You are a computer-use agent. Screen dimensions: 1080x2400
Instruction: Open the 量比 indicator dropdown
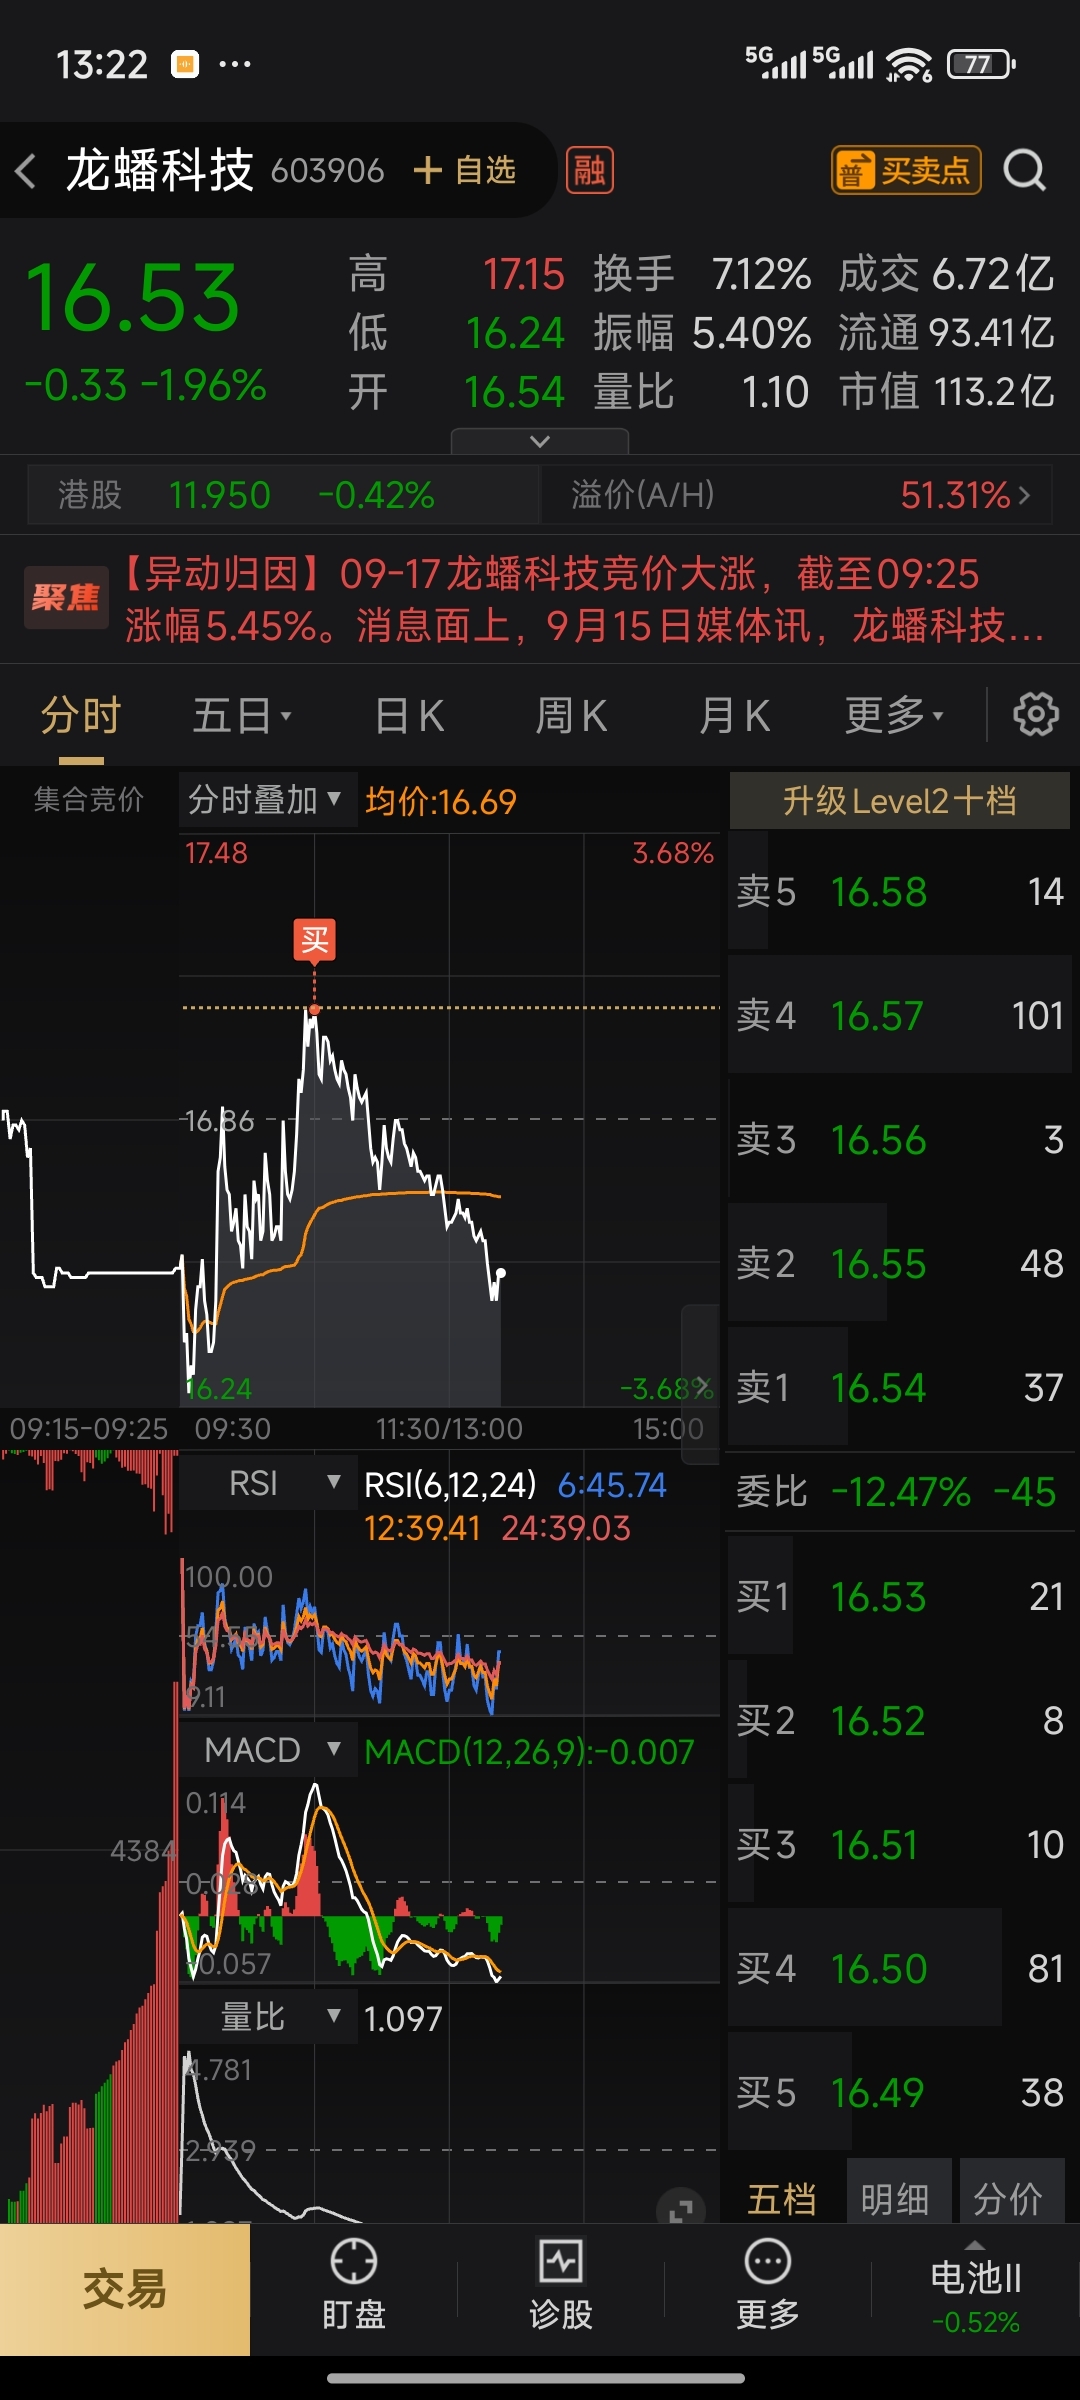click(267, 2017)
